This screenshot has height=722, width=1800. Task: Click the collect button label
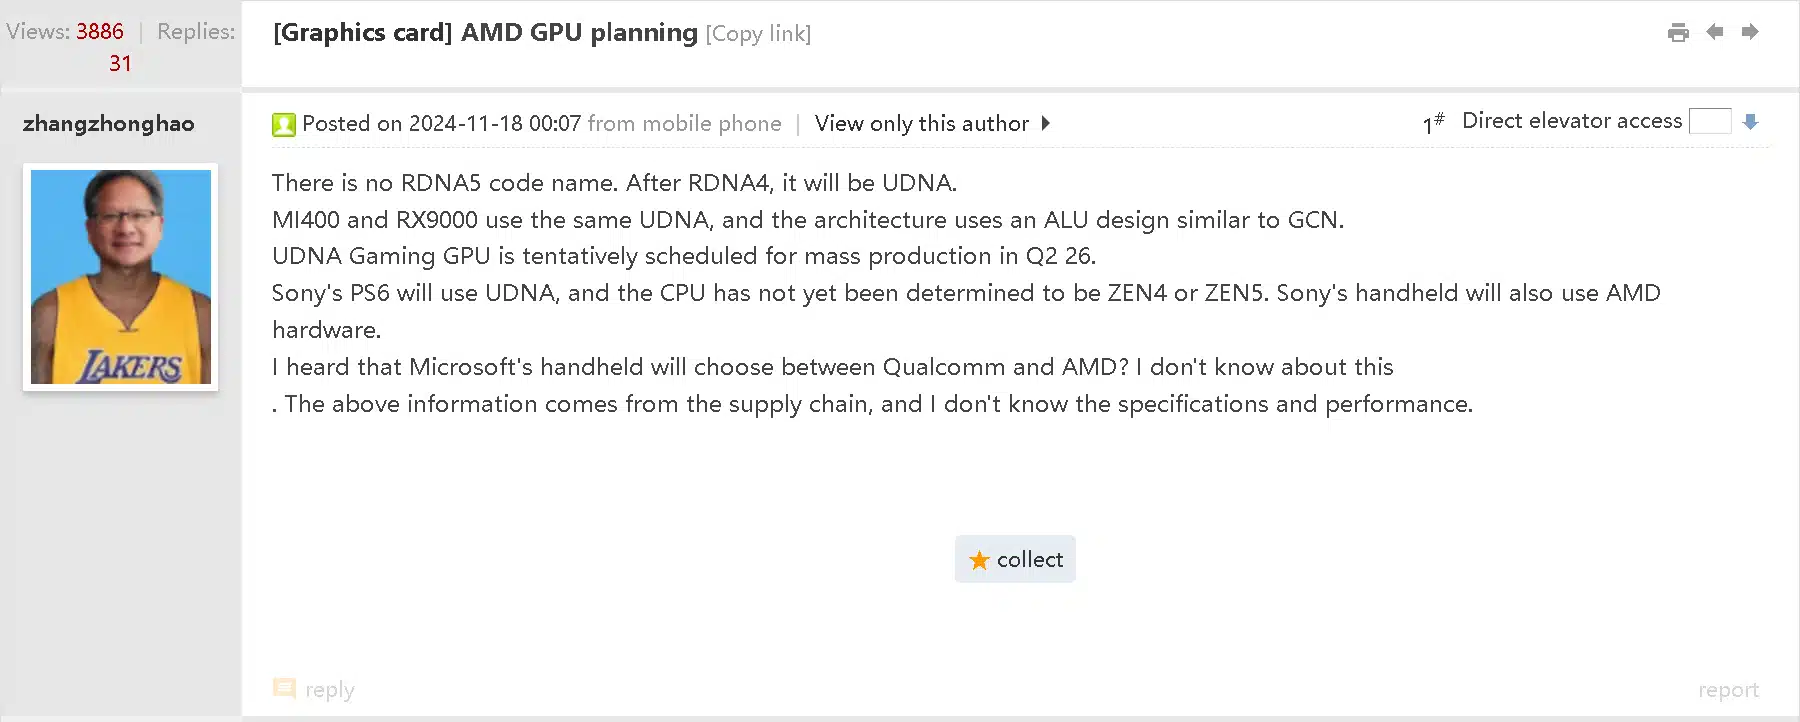[x=1030, y=560]
